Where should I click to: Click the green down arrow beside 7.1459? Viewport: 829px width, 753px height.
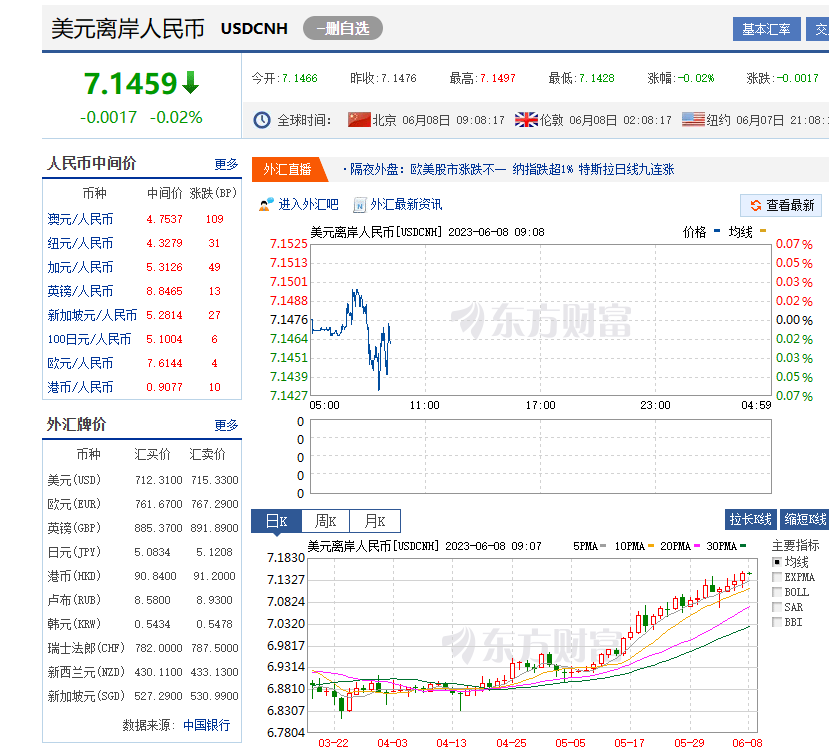[x=191, y=83]
